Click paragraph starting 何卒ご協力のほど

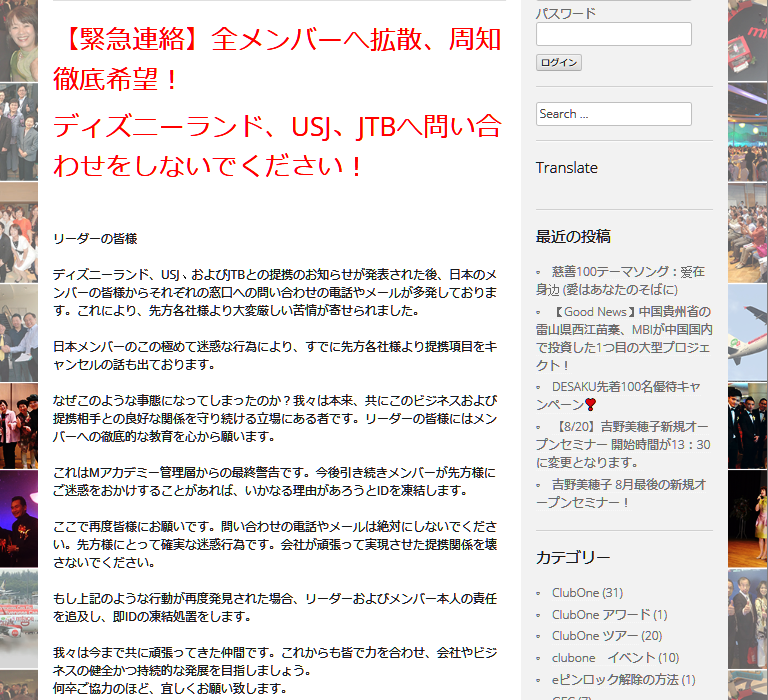coord(170,688)
